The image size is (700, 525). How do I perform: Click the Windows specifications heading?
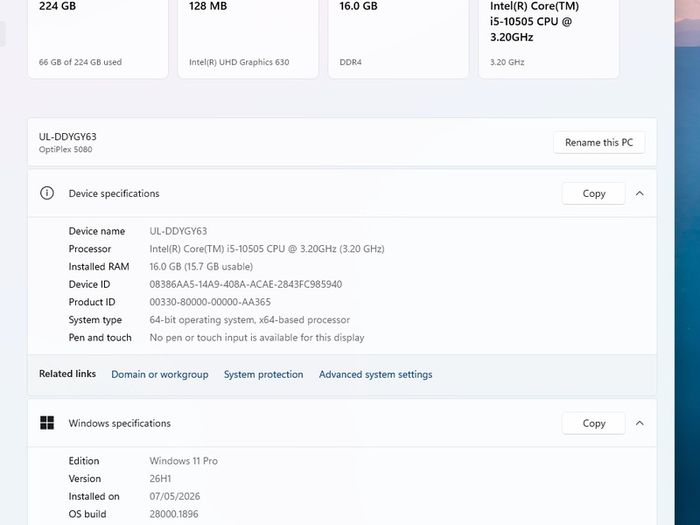tap(120, 423)
